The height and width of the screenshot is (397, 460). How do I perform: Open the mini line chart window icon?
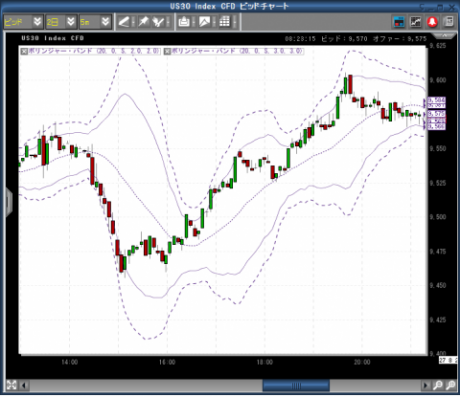416,22
